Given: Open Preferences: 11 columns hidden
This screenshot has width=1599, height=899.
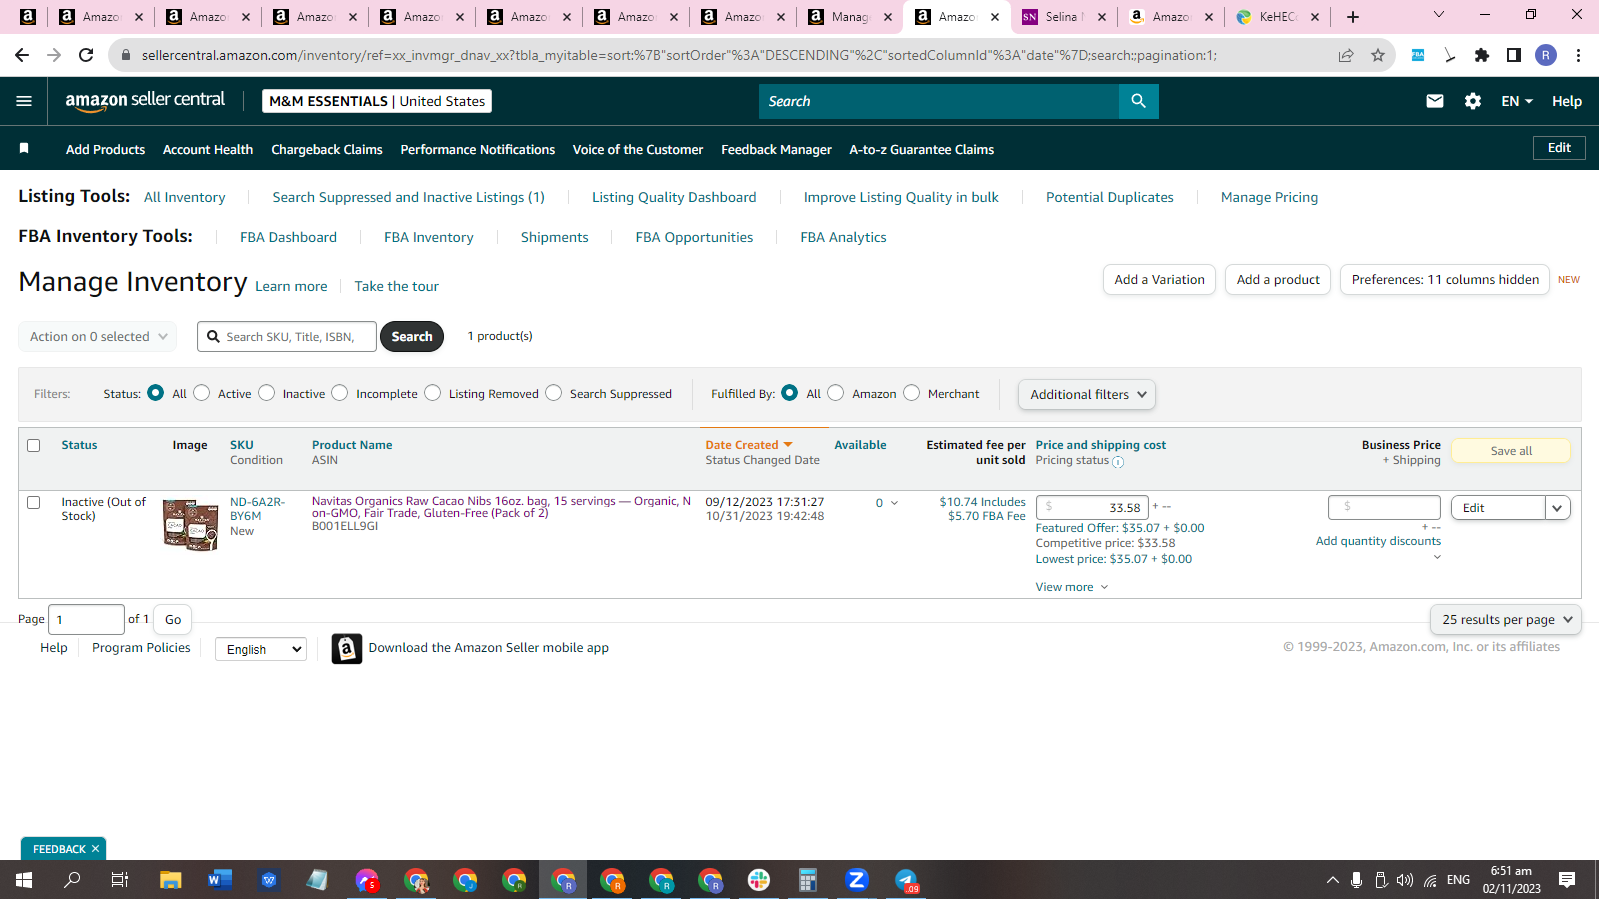Looking at the screenshot, I should (x=1445, y=280).
